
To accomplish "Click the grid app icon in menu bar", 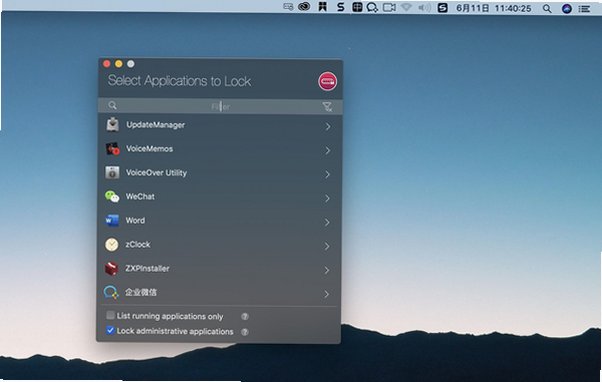I will click(357, 7).
